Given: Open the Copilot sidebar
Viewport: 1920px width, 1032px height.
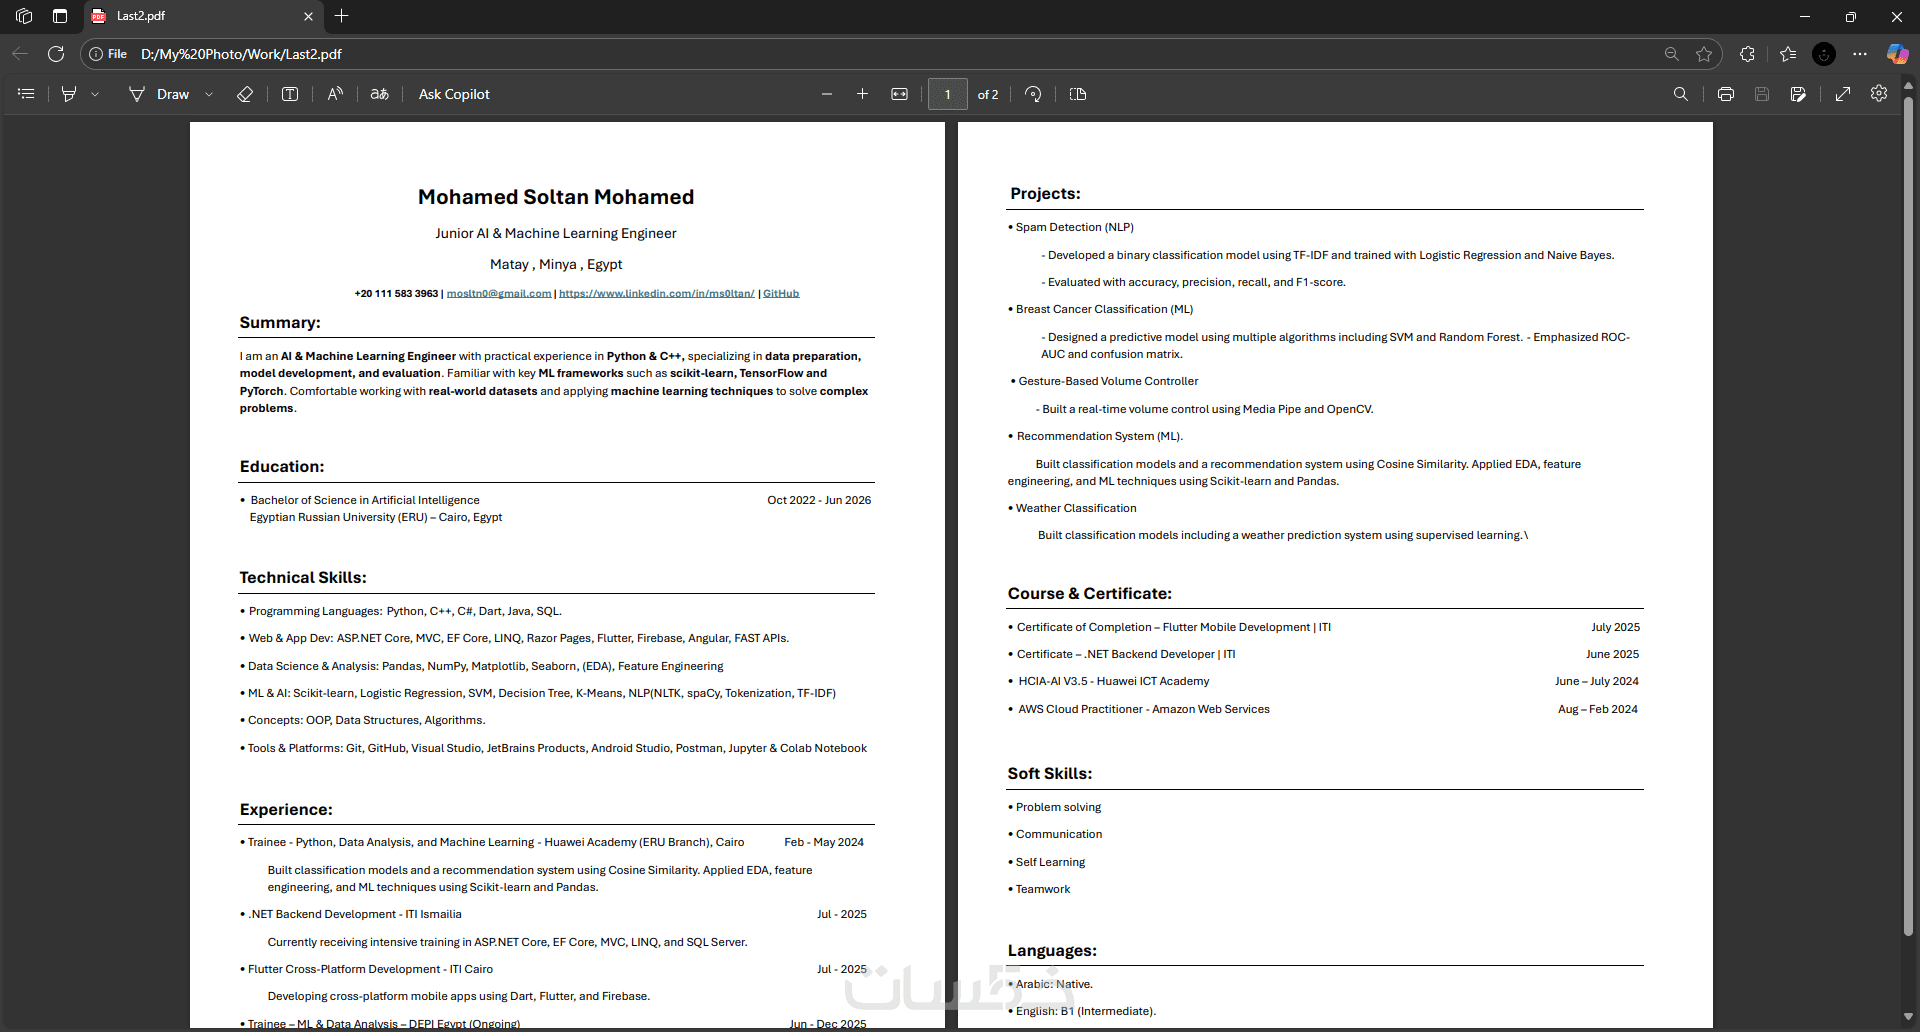Looking at the screenshot, I should point(1897,54).
